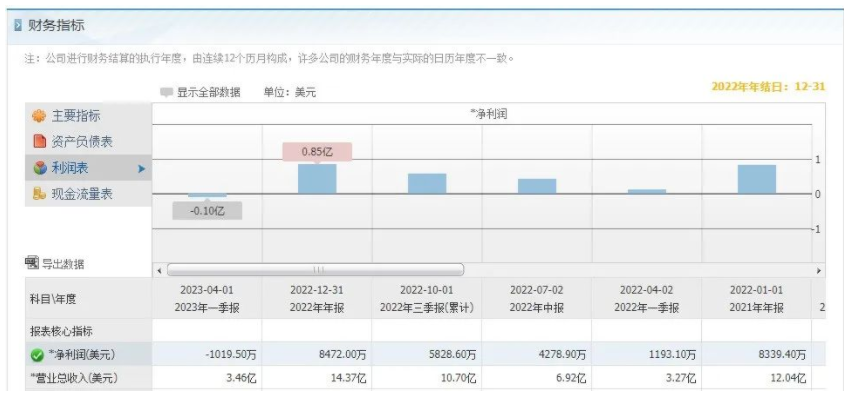
Task: Click the 2022年三季报 bar in the chart
Action: (x=427, y=183)
